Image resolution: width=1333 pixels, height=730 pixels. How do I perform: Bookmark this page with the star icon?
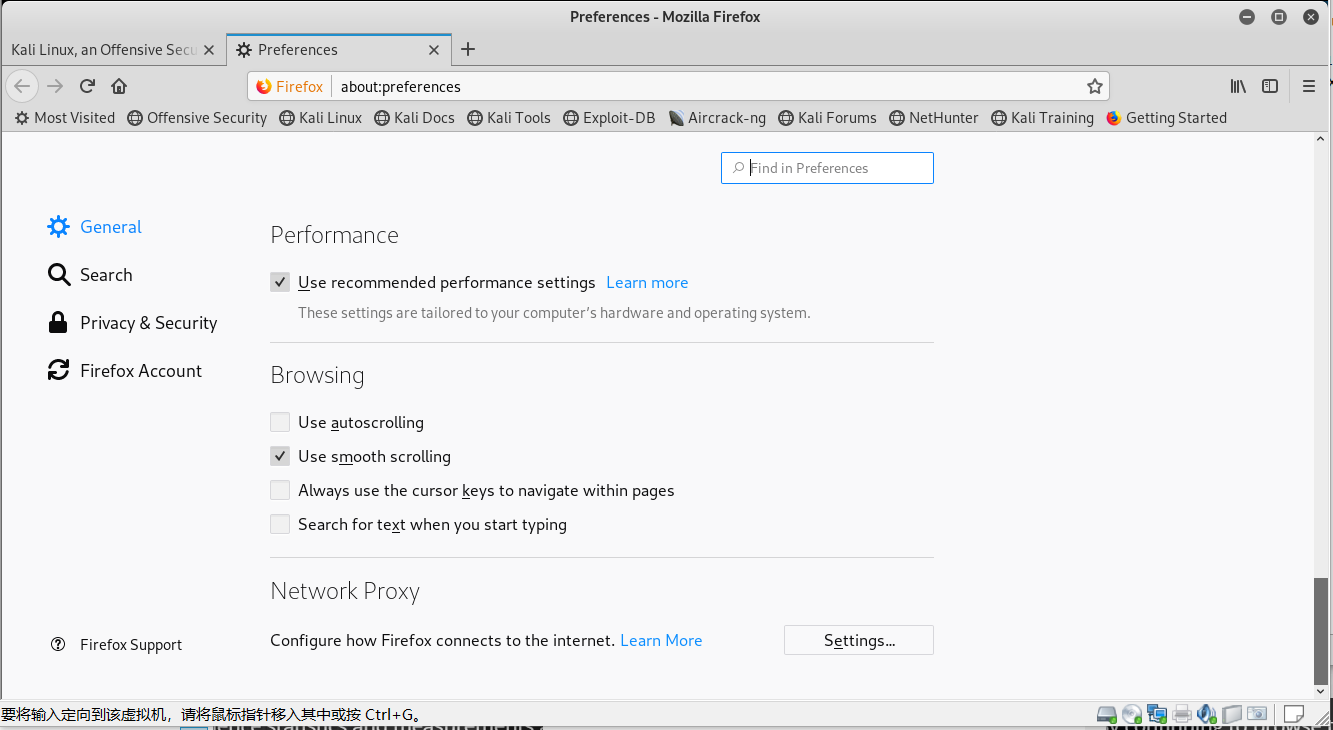(x=1095, y=86)
